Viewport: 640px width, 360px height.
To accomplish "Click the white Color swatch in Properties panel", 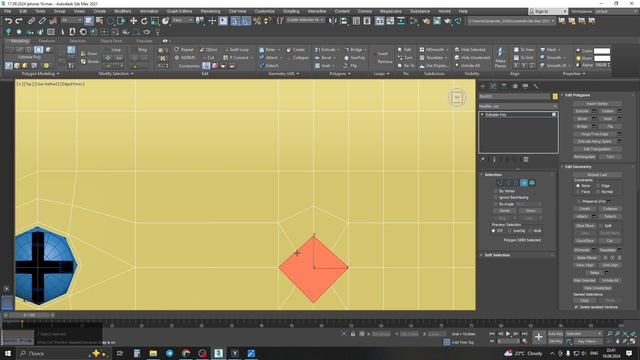I will (602, 51).
